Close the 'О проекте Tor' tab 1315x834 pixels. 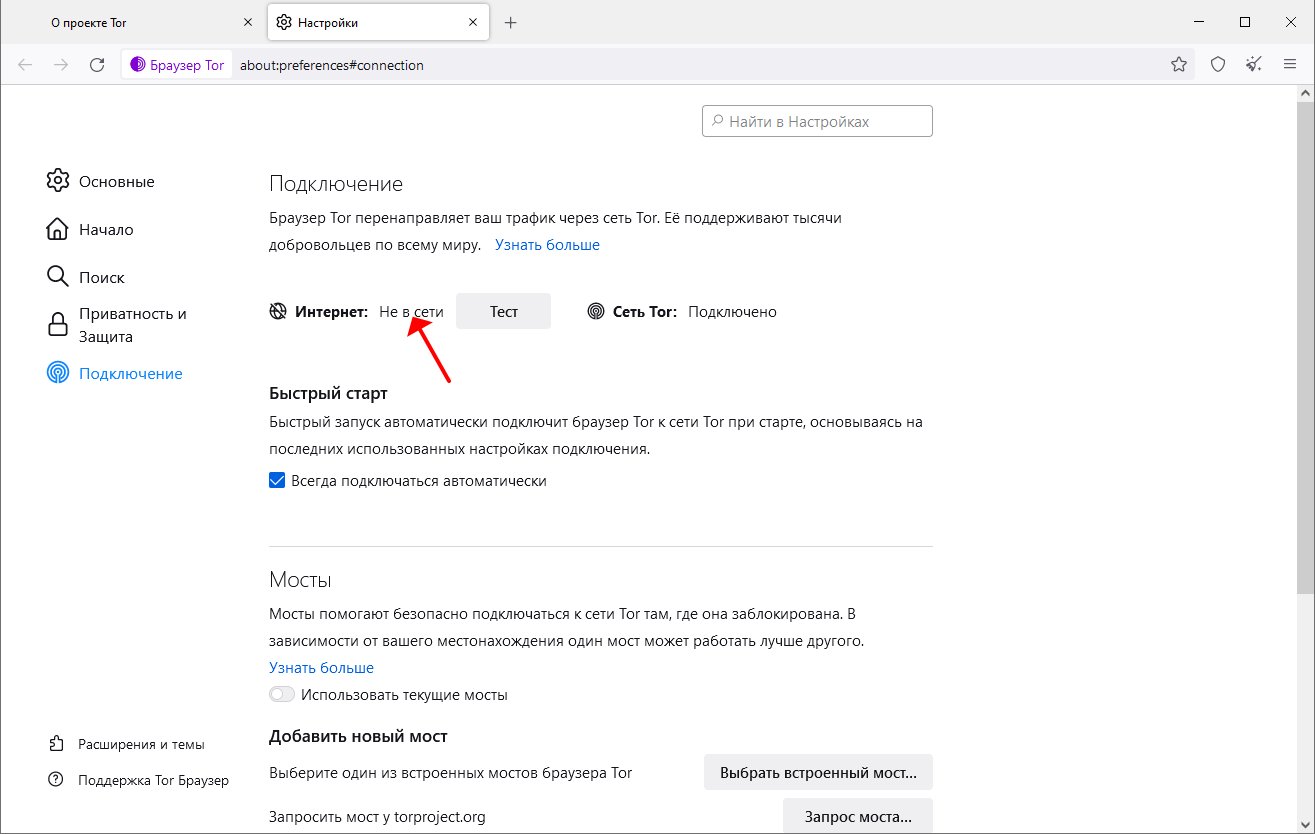[249, 22]
